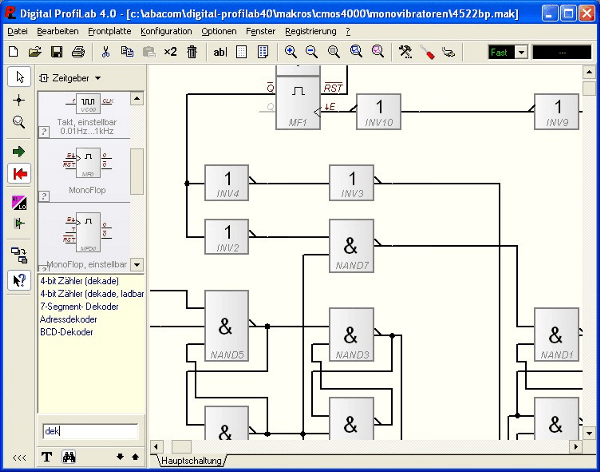The image size is (600, 472).
Task: Open the Optionen menu
Action: pos(219,31)
